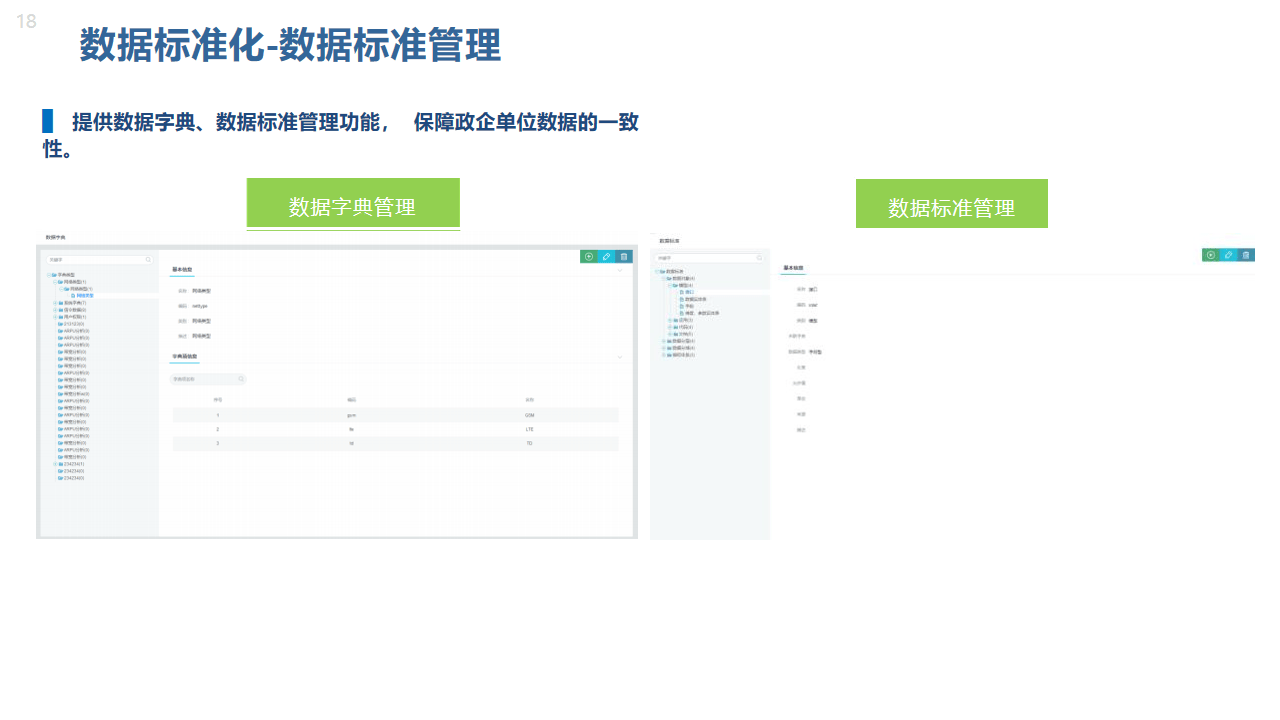Collapse the 数据标准 root tree node
This screenshot has height=720, width=1280.
pos(656,271)
